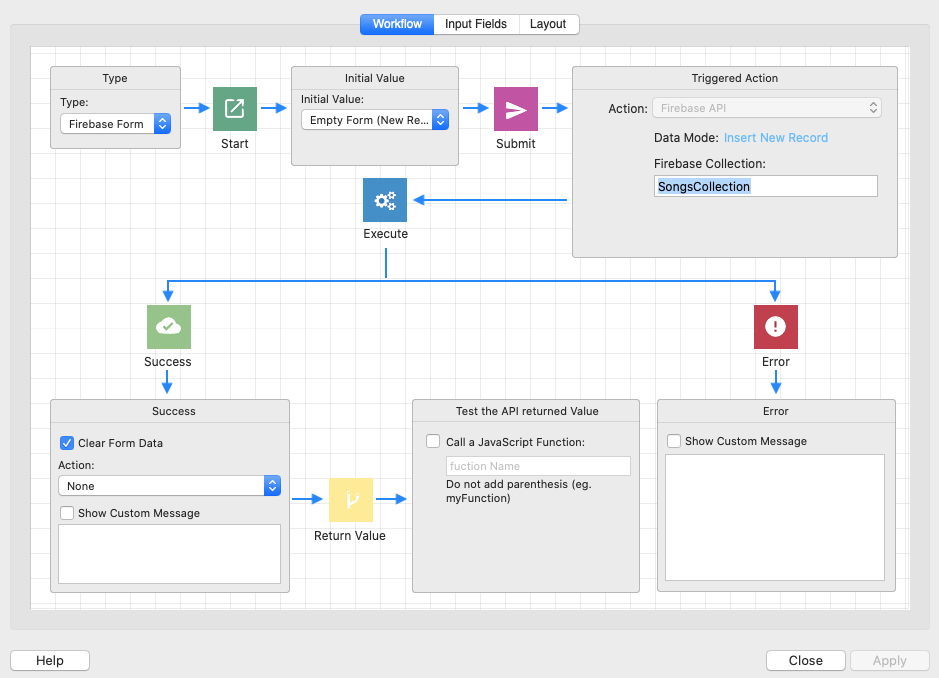
Task: Click the Firebase Collection text field
Action: coord(765,186)
